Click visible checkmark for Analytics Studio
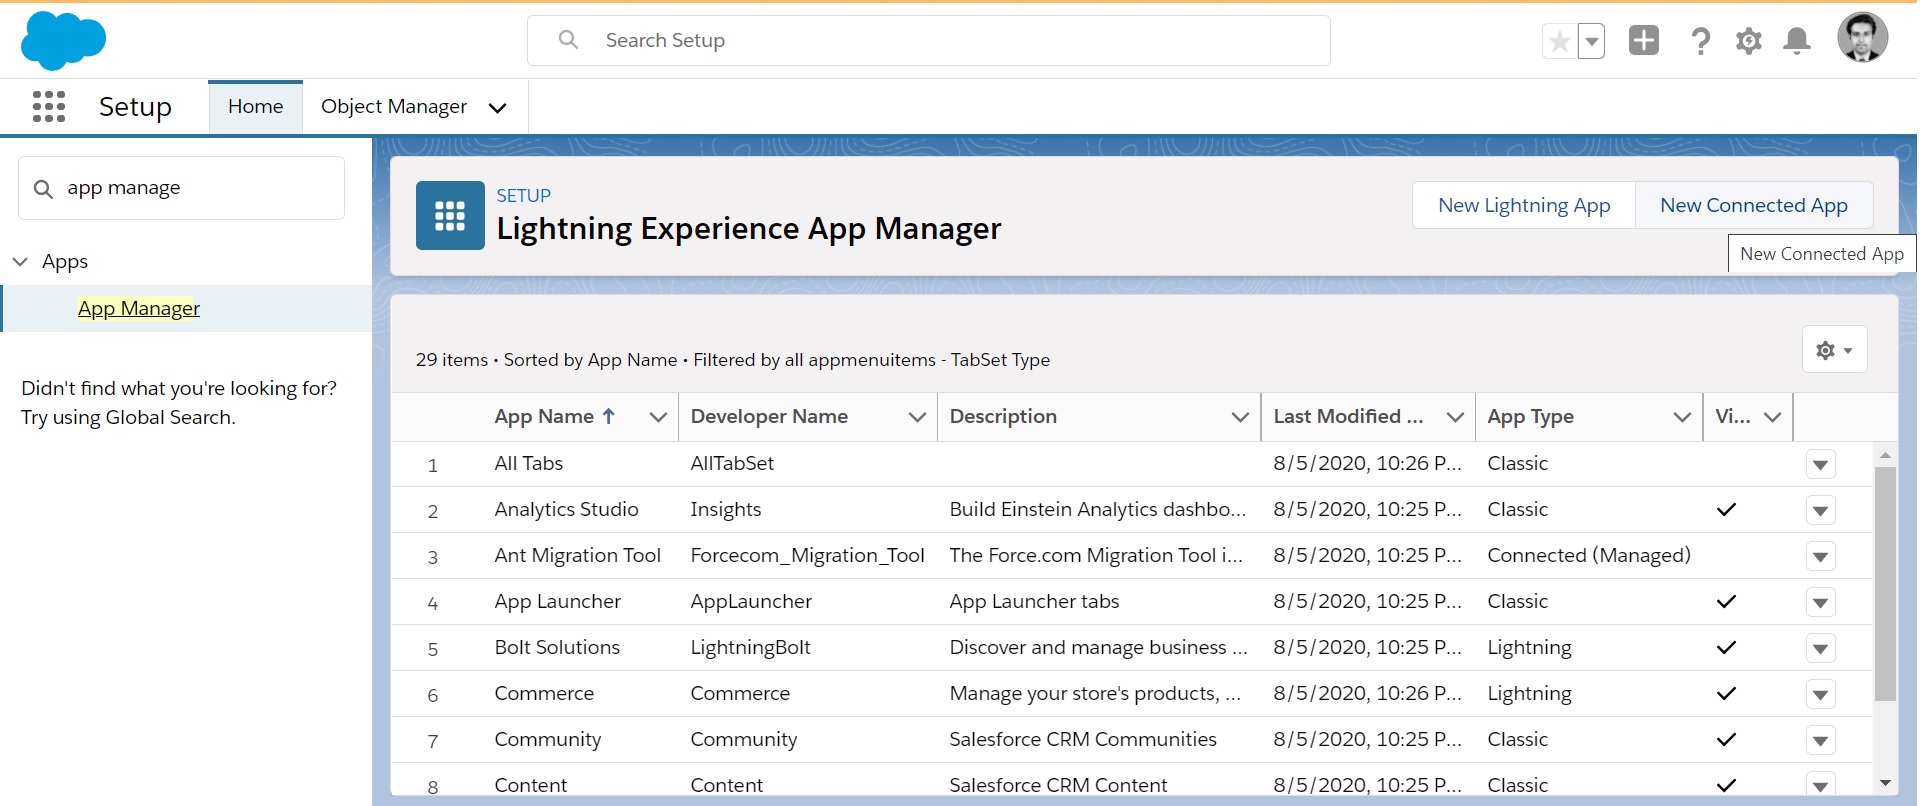 [1726, 510]
